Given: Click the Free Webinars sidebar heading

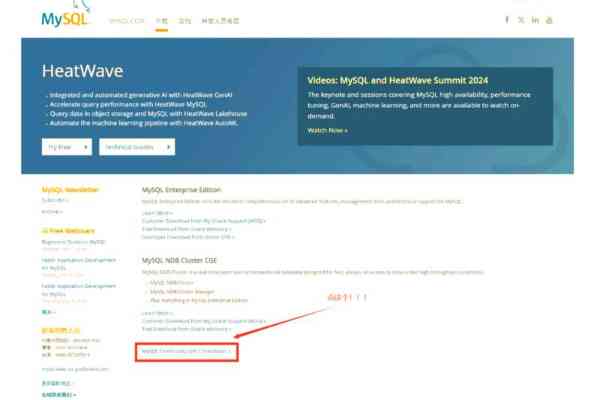Looking at the screenshot, I should pyautogui.click(x=68, y=231).
